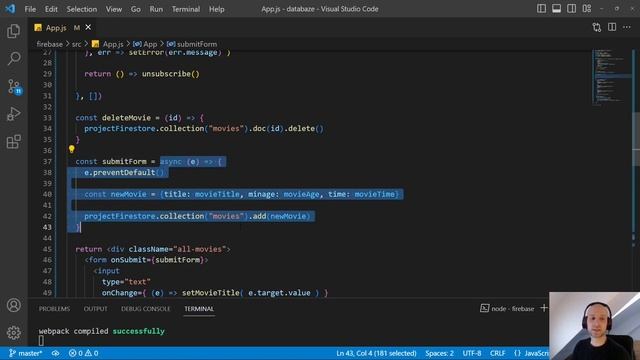The height and width of the screenshot is (360, 640).
Task: Open the editor More Actions ellipsis
Action: pos(627,27)
